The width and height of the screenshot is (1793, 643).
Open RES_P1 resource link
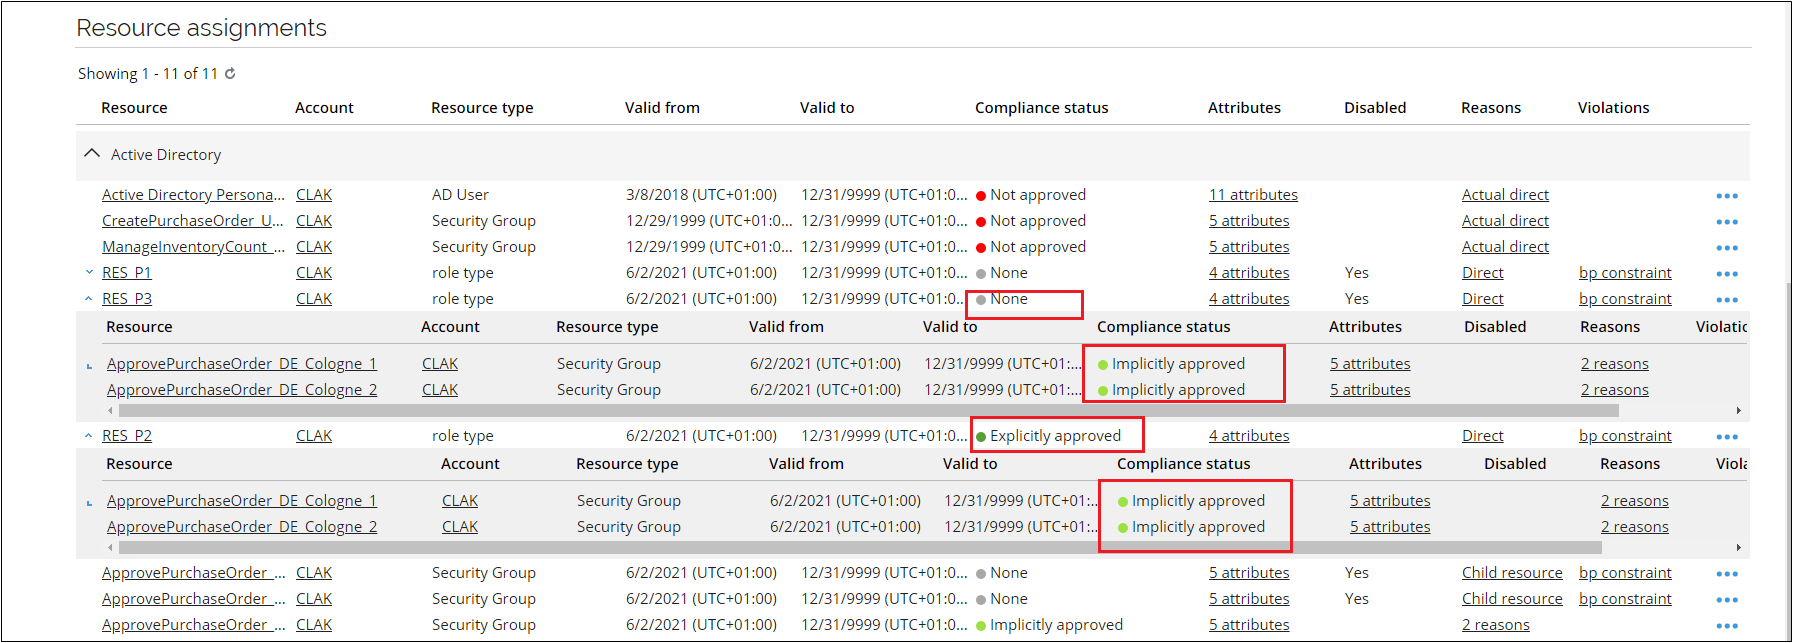click(x=127, y=273)
